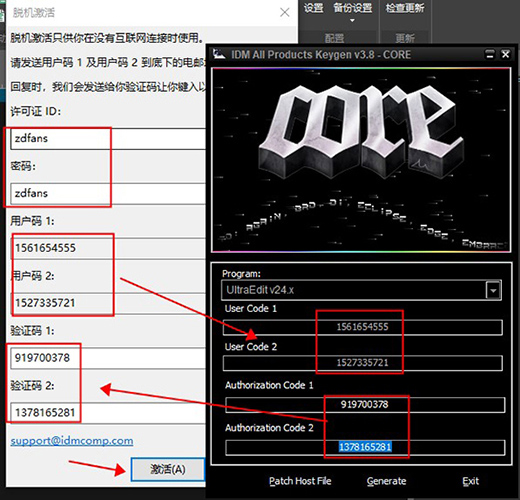Click Exit in the keygen window
This screenshot has width=520, height=500.
[471, 481]
